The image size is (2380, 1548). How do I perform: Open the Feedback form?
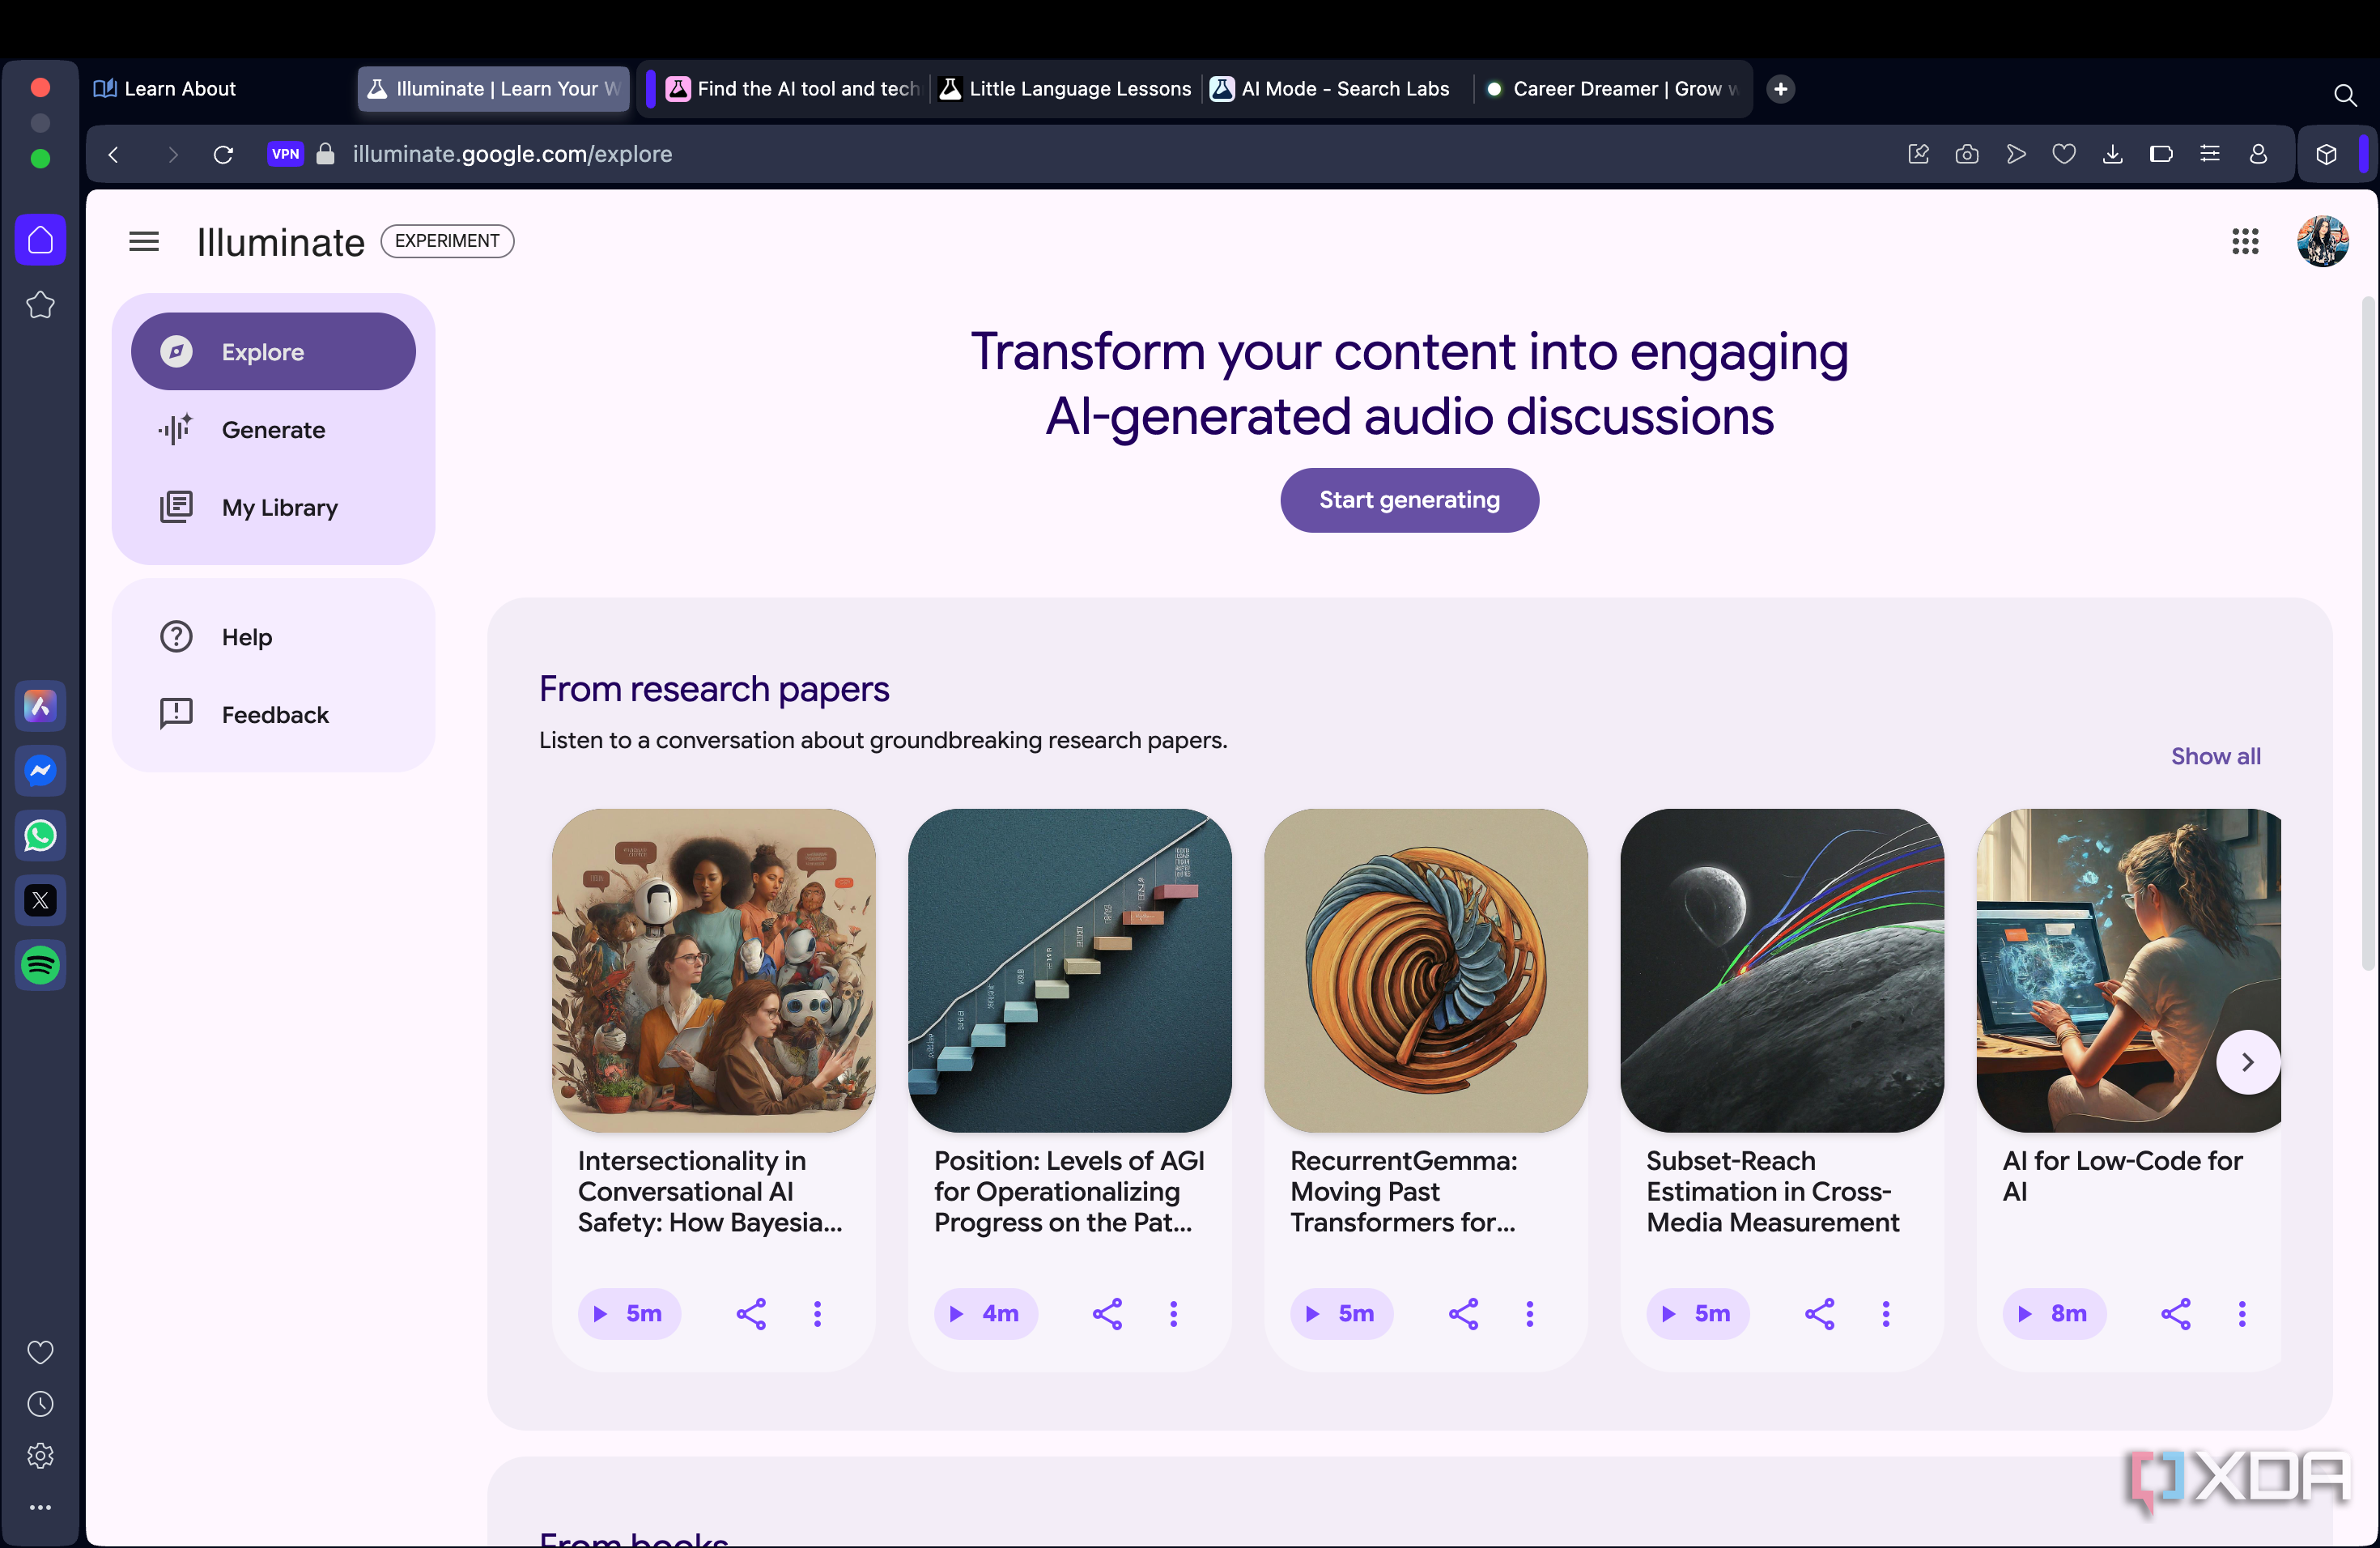(273, 714)
